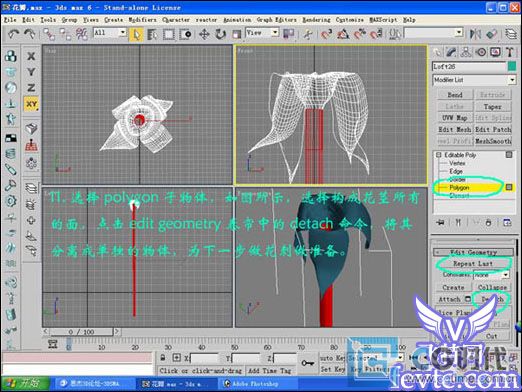Switch to the Motion command panel tab
Viewport: 522px width, 392px height.
point(480,52)
